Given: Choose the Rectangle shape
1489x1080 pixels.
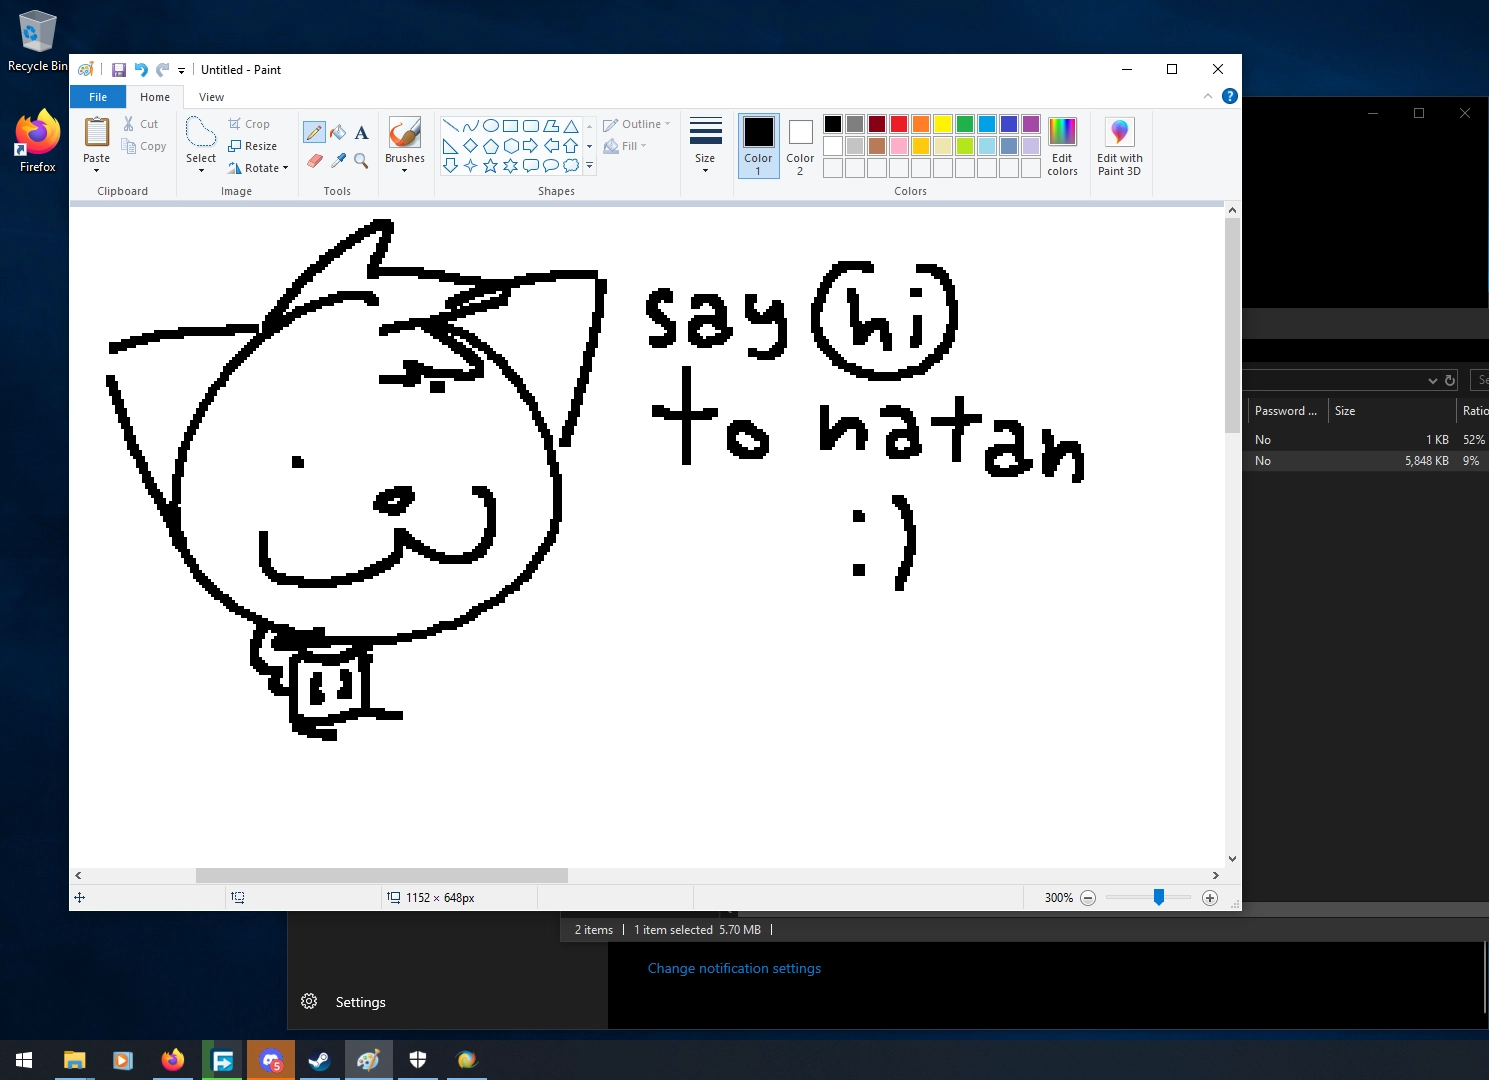Looking at the screenshot, I should point(511,126).
